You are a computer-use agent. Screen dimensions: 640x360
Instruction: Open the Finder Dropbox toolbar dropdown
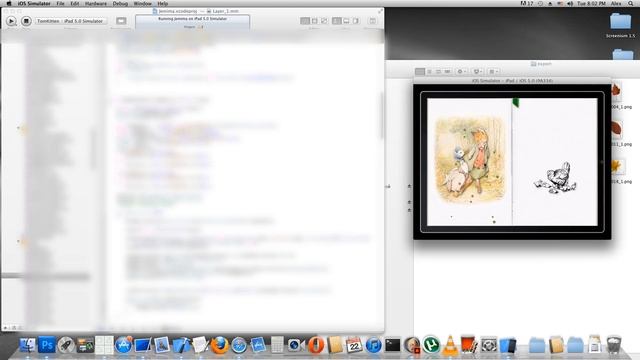(478, 71)
